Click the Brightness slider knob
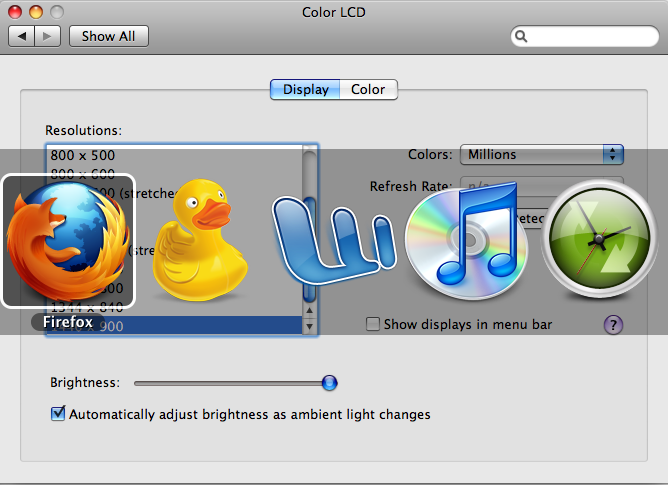Image resolution: width=668 pixels, height=485 pixels. (x=329, y=383)
